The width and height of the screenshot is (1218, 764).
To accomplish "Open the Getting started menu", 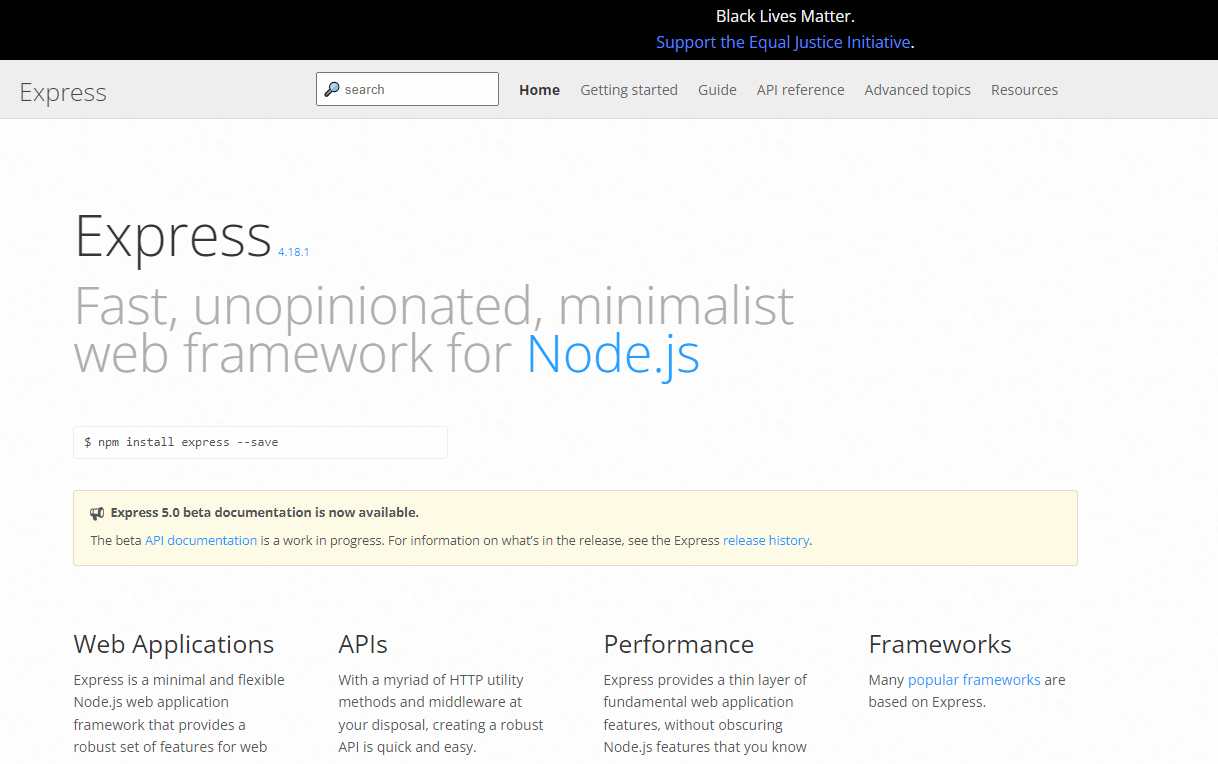I will [x=629, y=90].
